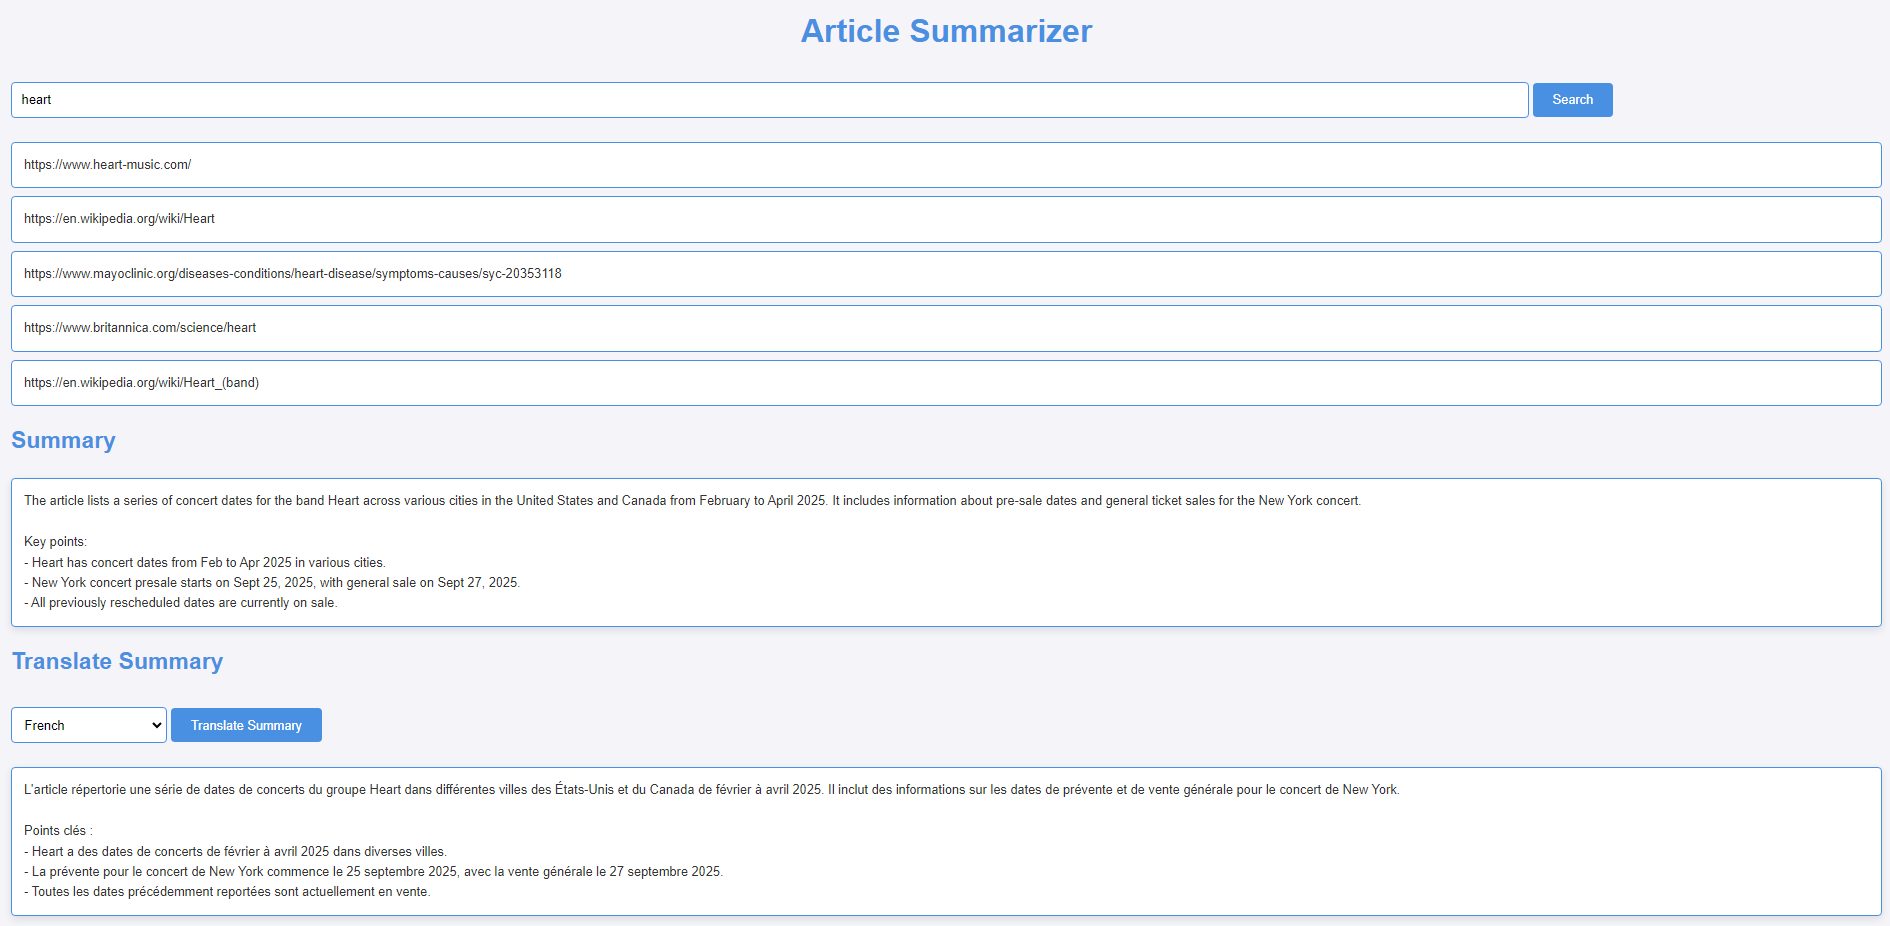
Task: Click the "Points clés :" line
Action: 58,831
